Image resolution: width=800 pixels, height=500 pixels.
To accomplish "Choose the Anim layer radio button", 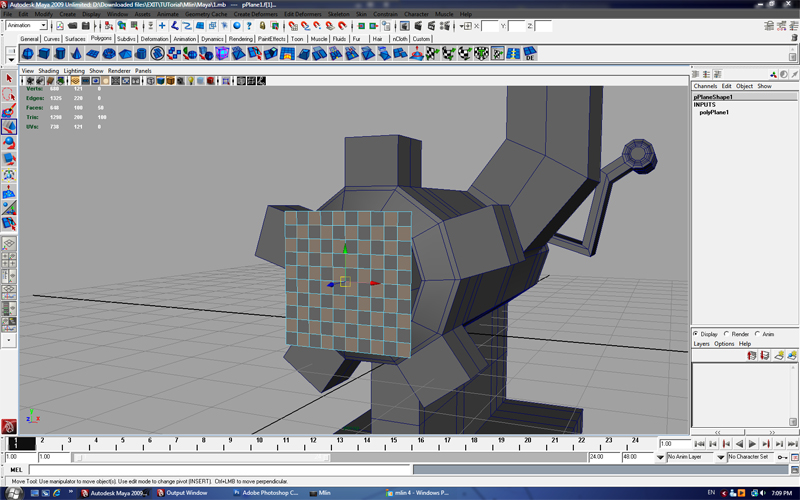I will pos(758,334).
